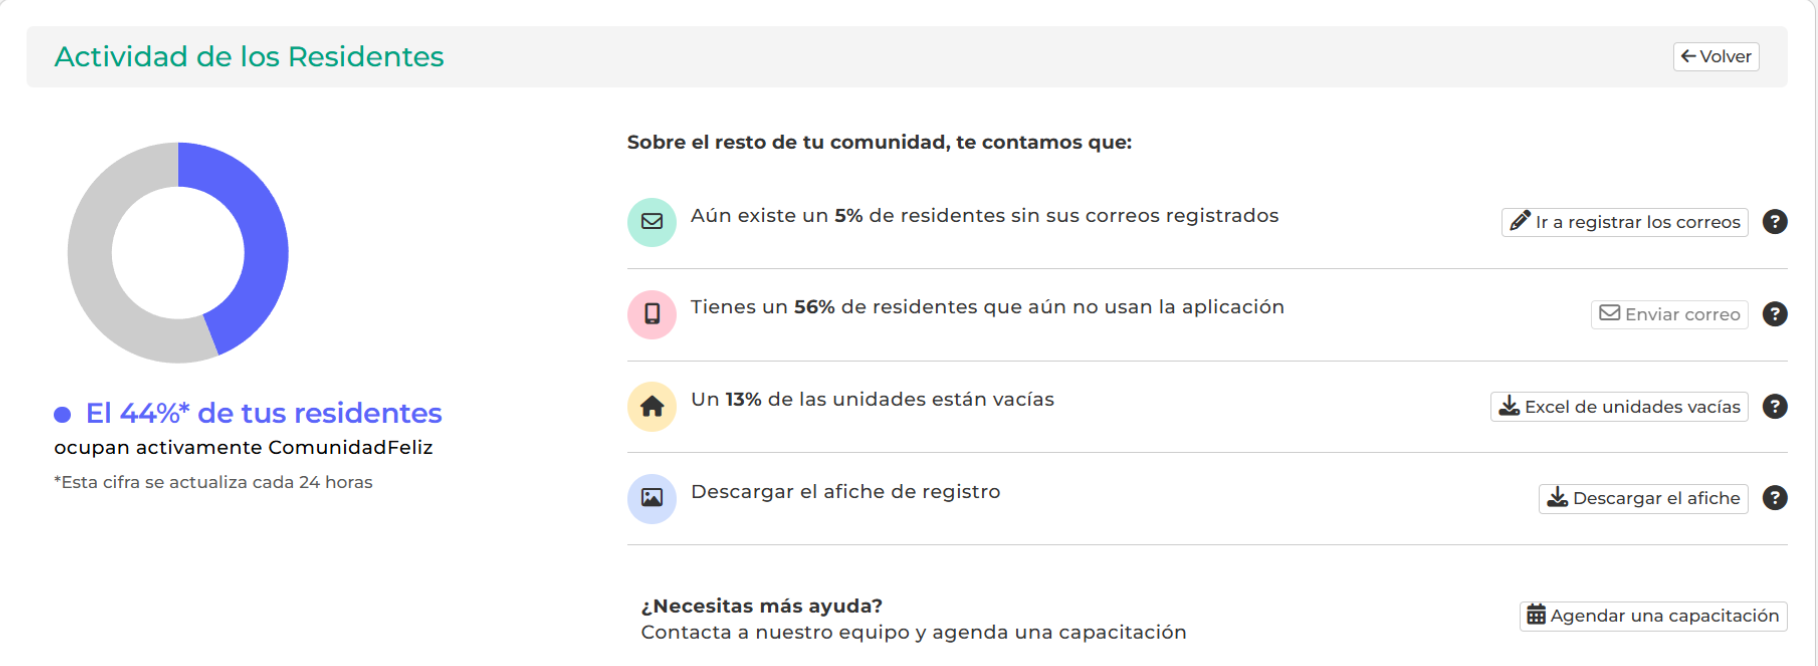
Task: Schedule training via Agendar una capacitación
Action: [1653, 616]
